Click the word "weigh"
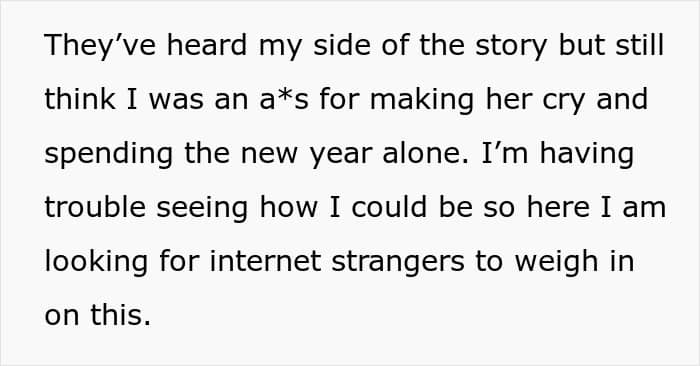Screen dimensions: 700x366 pos(556,263)
